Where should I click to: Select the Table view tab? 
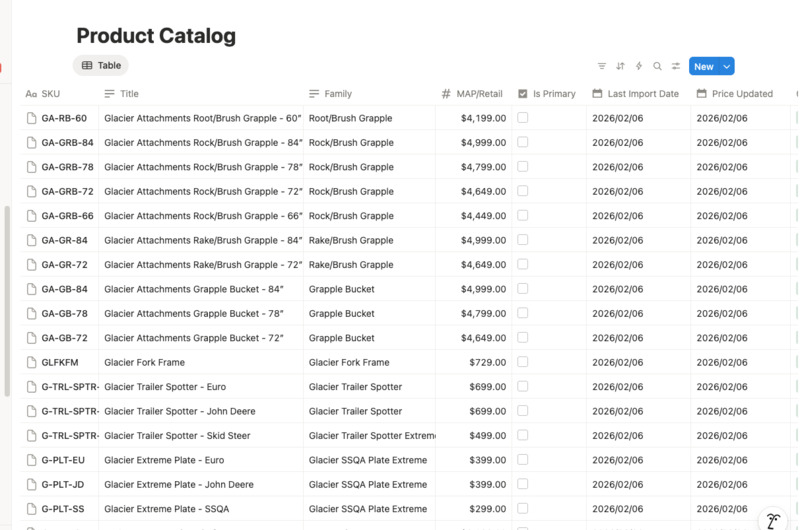click(x=101, y=66)
